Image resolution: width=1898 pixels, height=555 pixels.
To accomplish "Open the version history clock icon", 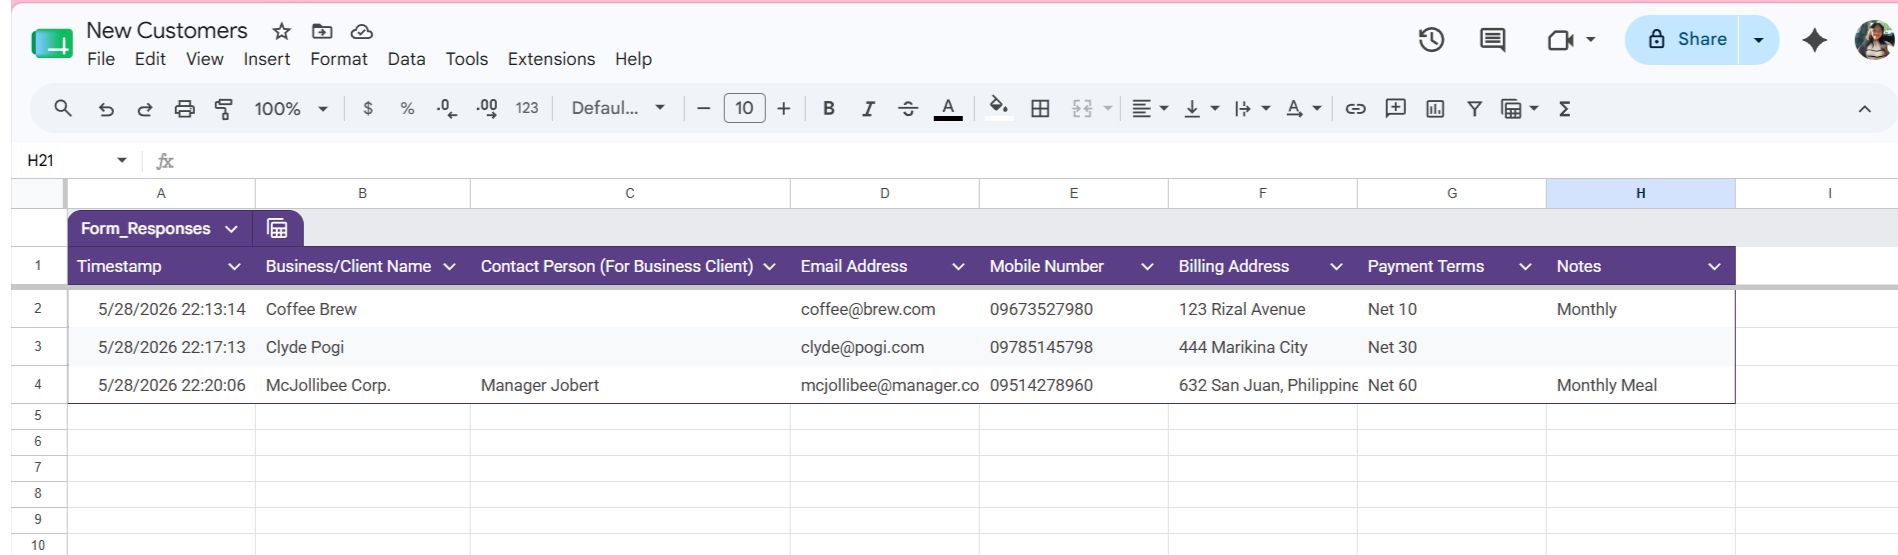I will [x=1431, y=40].
